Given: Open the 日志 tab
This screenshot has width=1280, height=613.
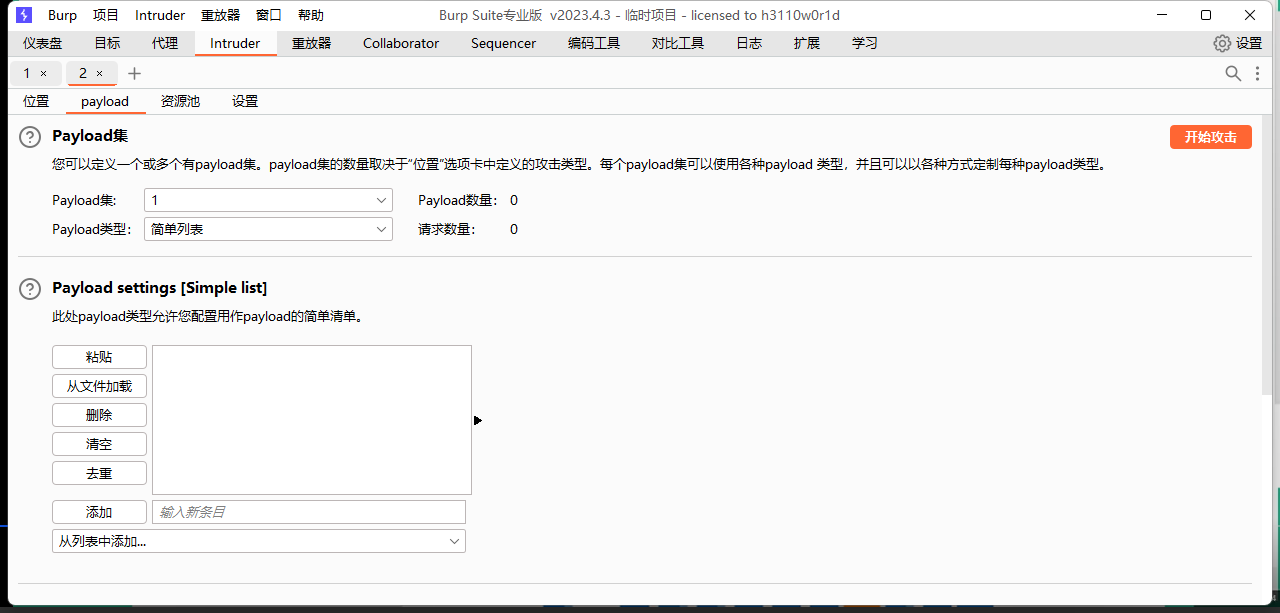Looking at the screenshot, I should click(x=749, y=43).
